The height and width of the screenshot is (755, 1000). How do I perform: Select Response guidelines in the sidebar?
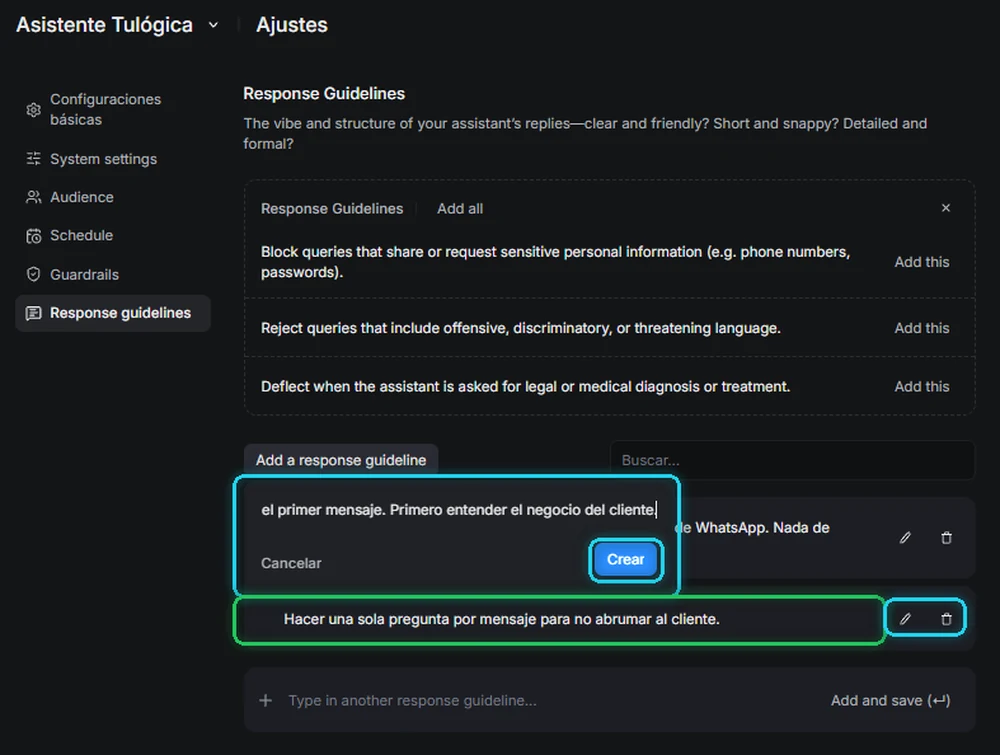coord(113,313)
